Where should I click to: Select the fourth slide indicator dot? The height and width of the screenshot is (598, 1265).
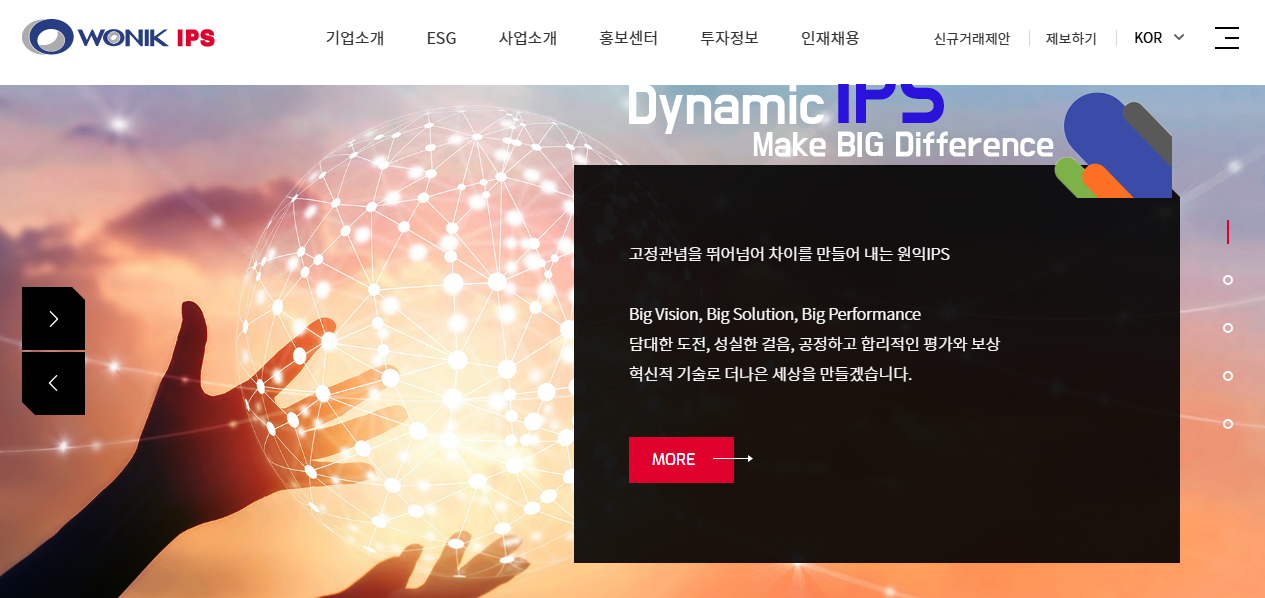pyautogui.click(x=1228, y=376)
